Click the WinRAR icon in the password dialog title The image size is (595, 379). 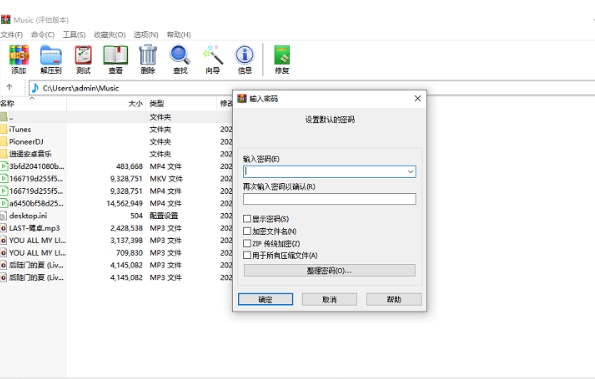(x=242, y=98)
